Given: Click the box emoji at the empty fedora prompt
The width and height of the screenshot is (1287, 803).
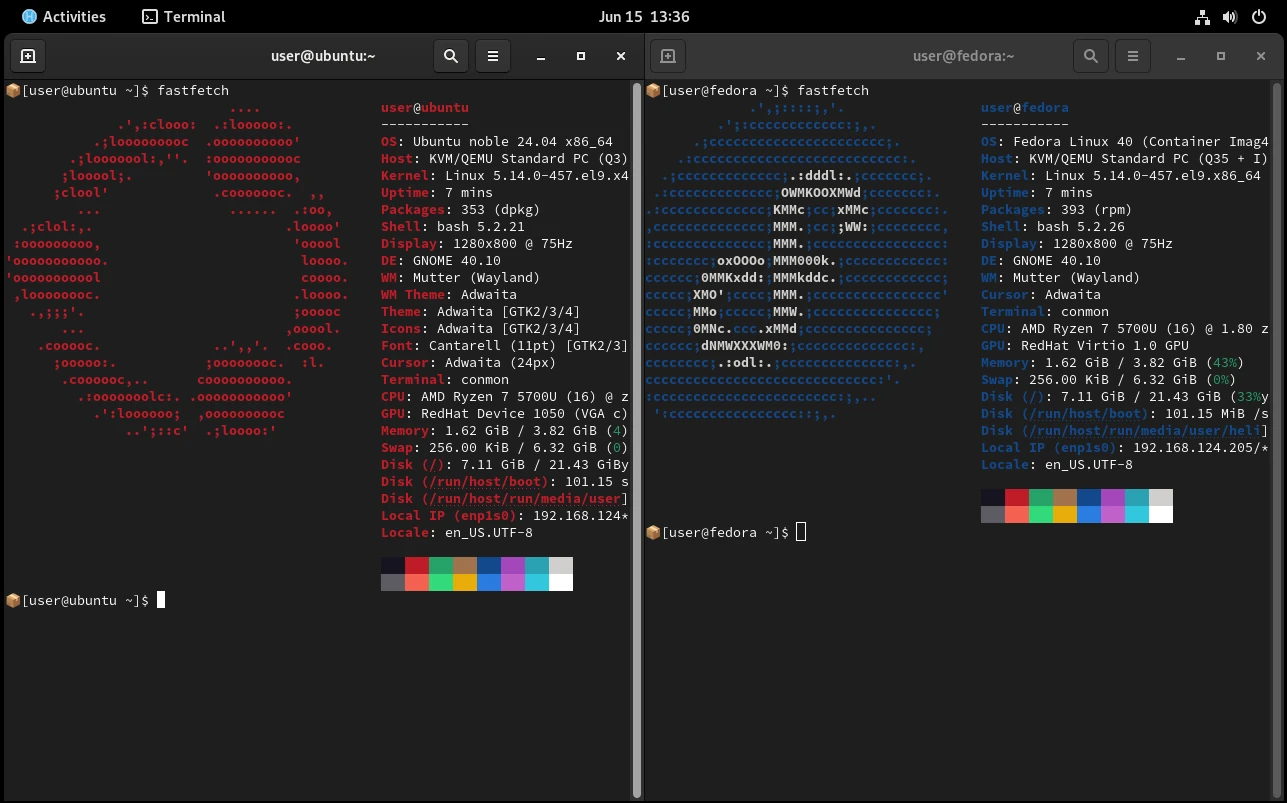Looking at the screenshot, I should [x=653, y=532].
